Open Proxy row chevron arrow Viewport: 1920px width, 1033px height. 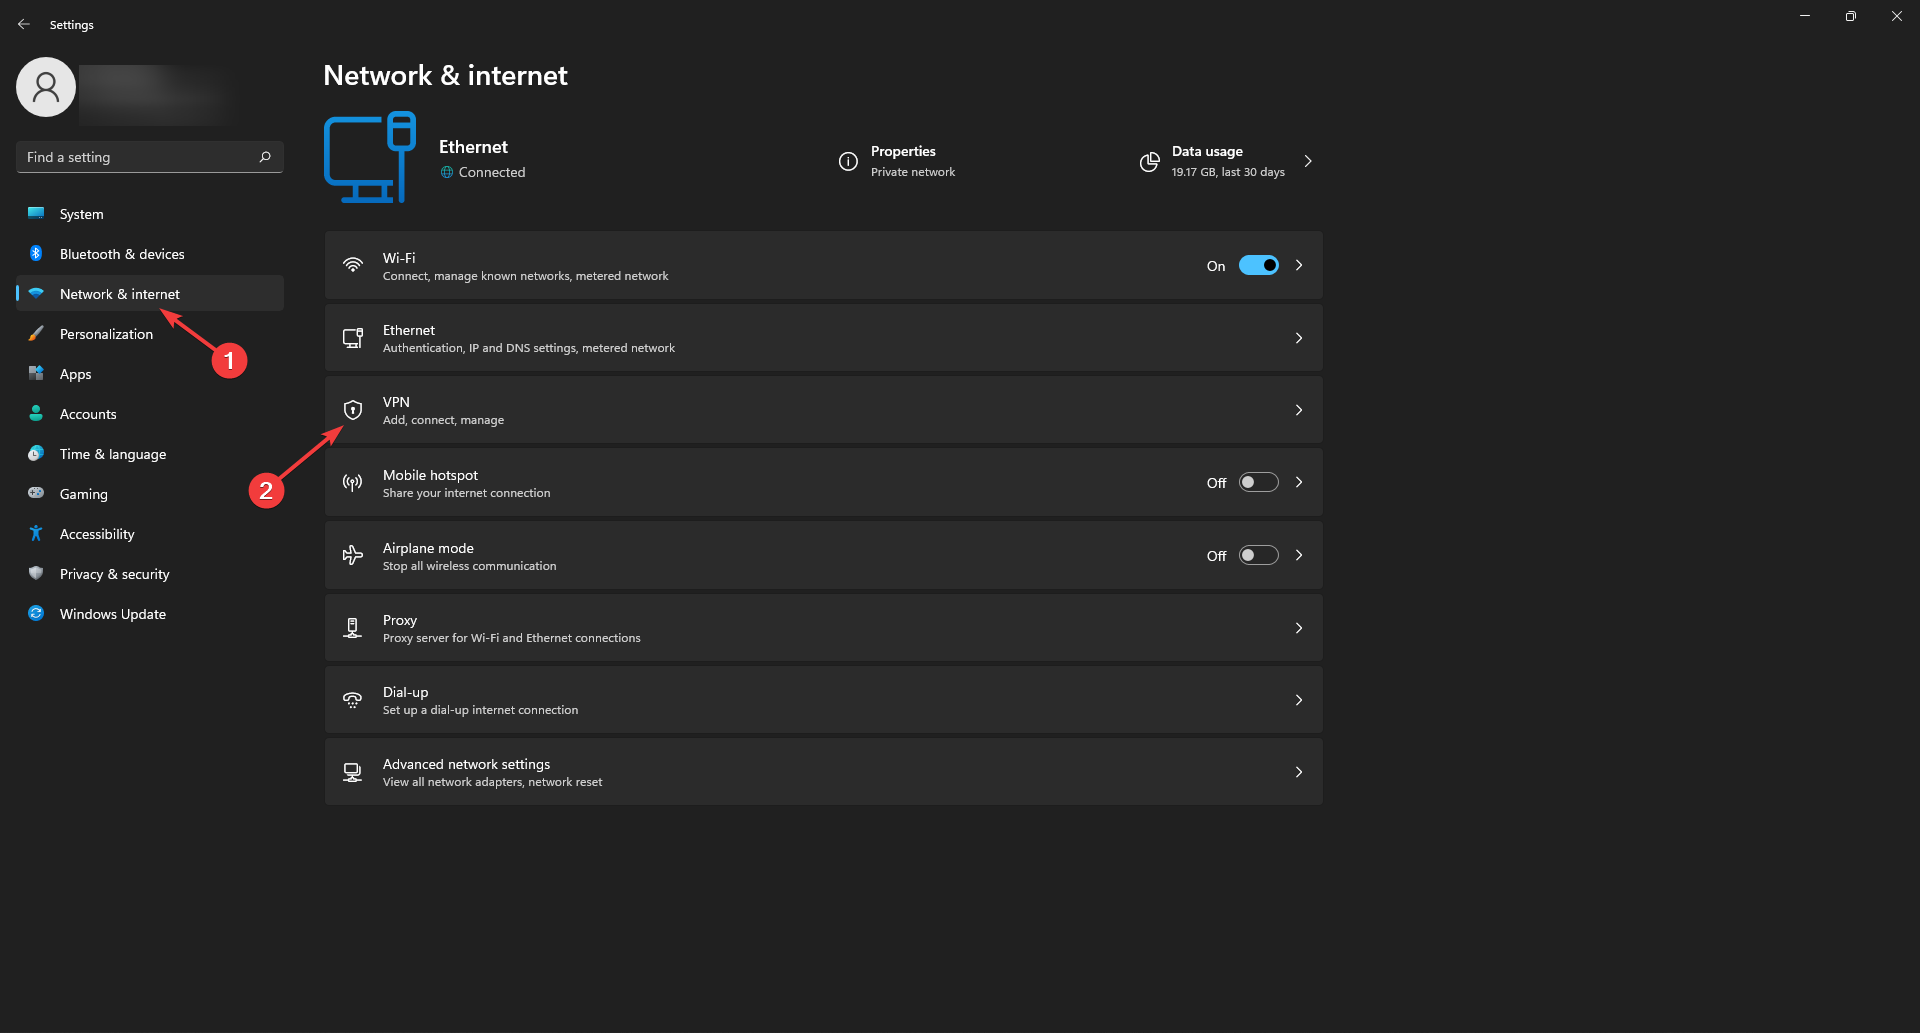(1299, 628)
